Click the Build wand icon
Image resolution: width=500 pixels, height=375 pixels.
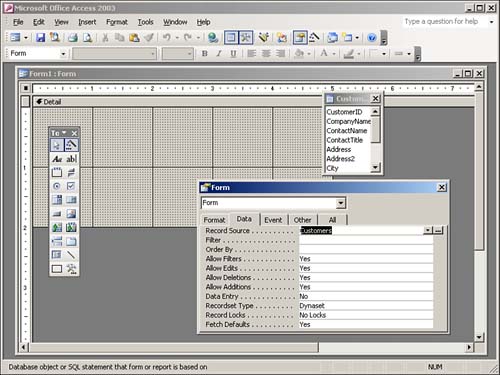pos(315,37)
